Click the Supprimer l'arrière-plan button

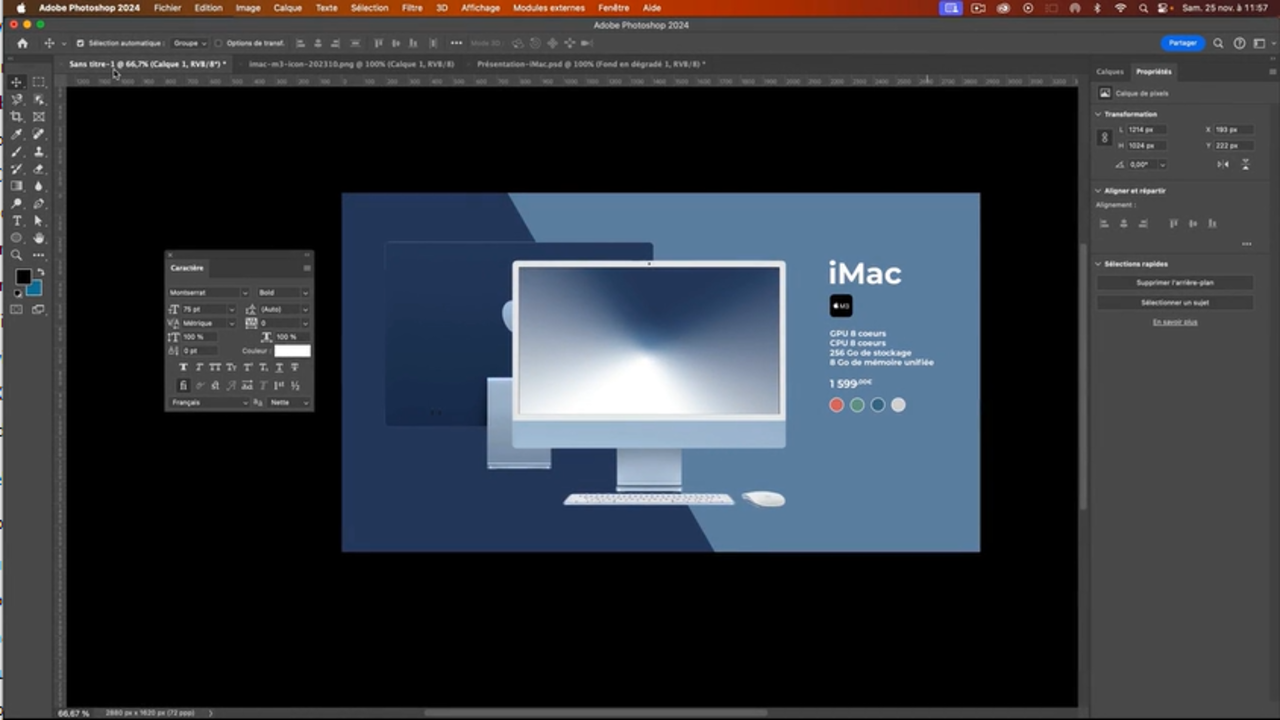coord(1174,282)
